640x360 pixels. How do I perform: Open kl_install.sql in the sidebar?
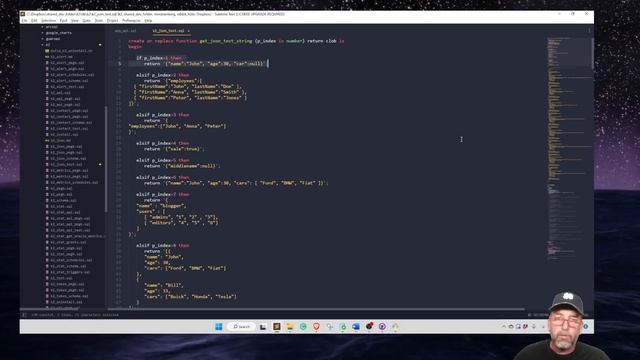[64, 134]
